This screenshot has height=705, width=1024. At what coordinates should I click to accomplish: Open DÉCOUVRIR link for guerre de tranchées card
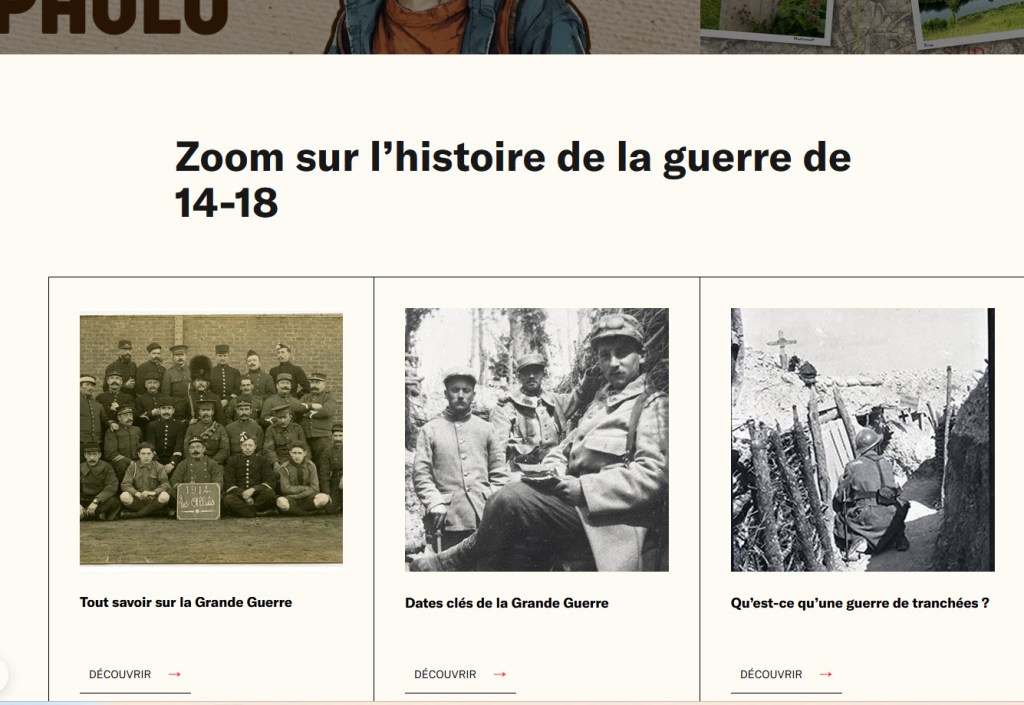[786, 675]
